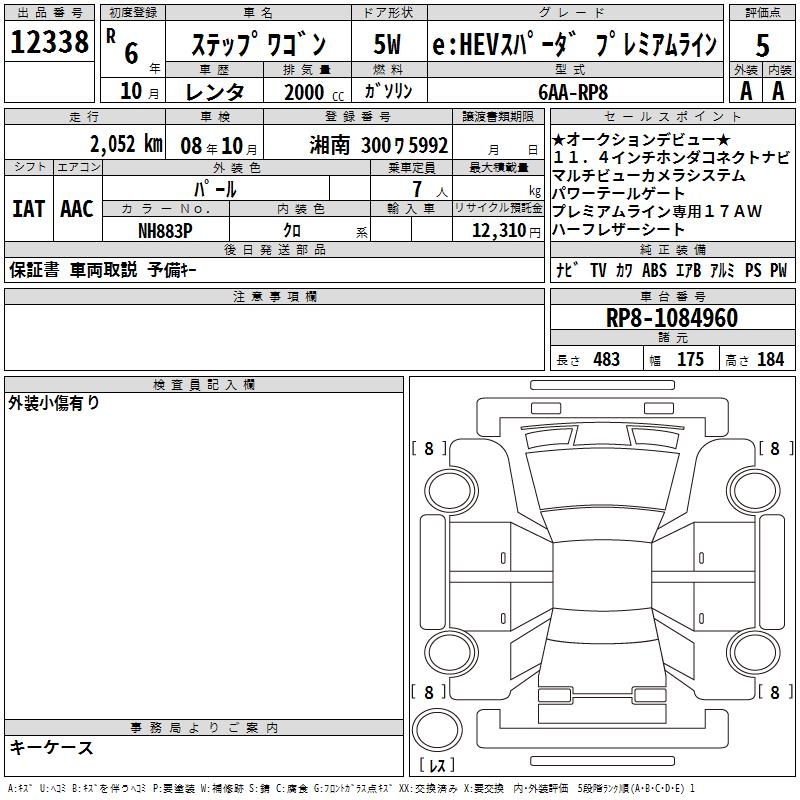Click the sales point line ★オークションデビュー★
The height and width of the screenshot is (800, 800).
[x=641, y=139]
